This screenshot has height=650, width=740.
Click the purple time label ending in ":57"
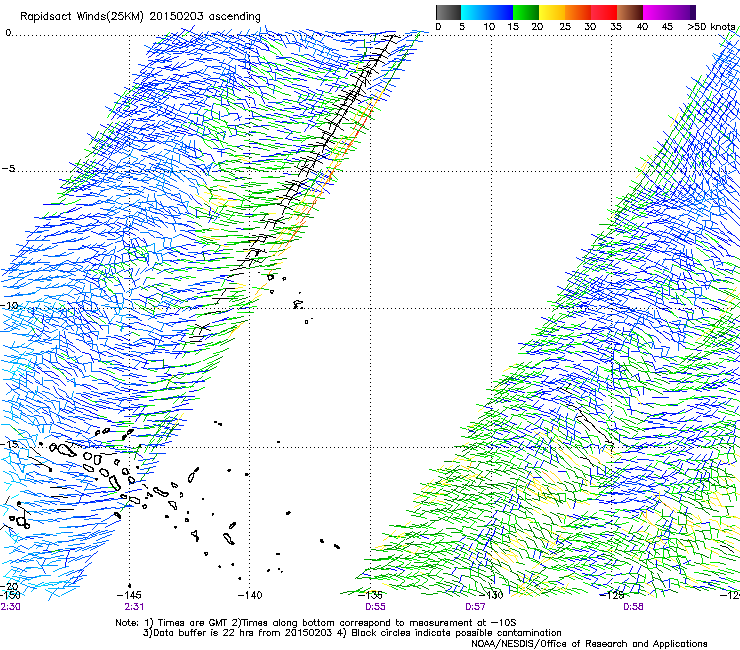tap(475, 607)
